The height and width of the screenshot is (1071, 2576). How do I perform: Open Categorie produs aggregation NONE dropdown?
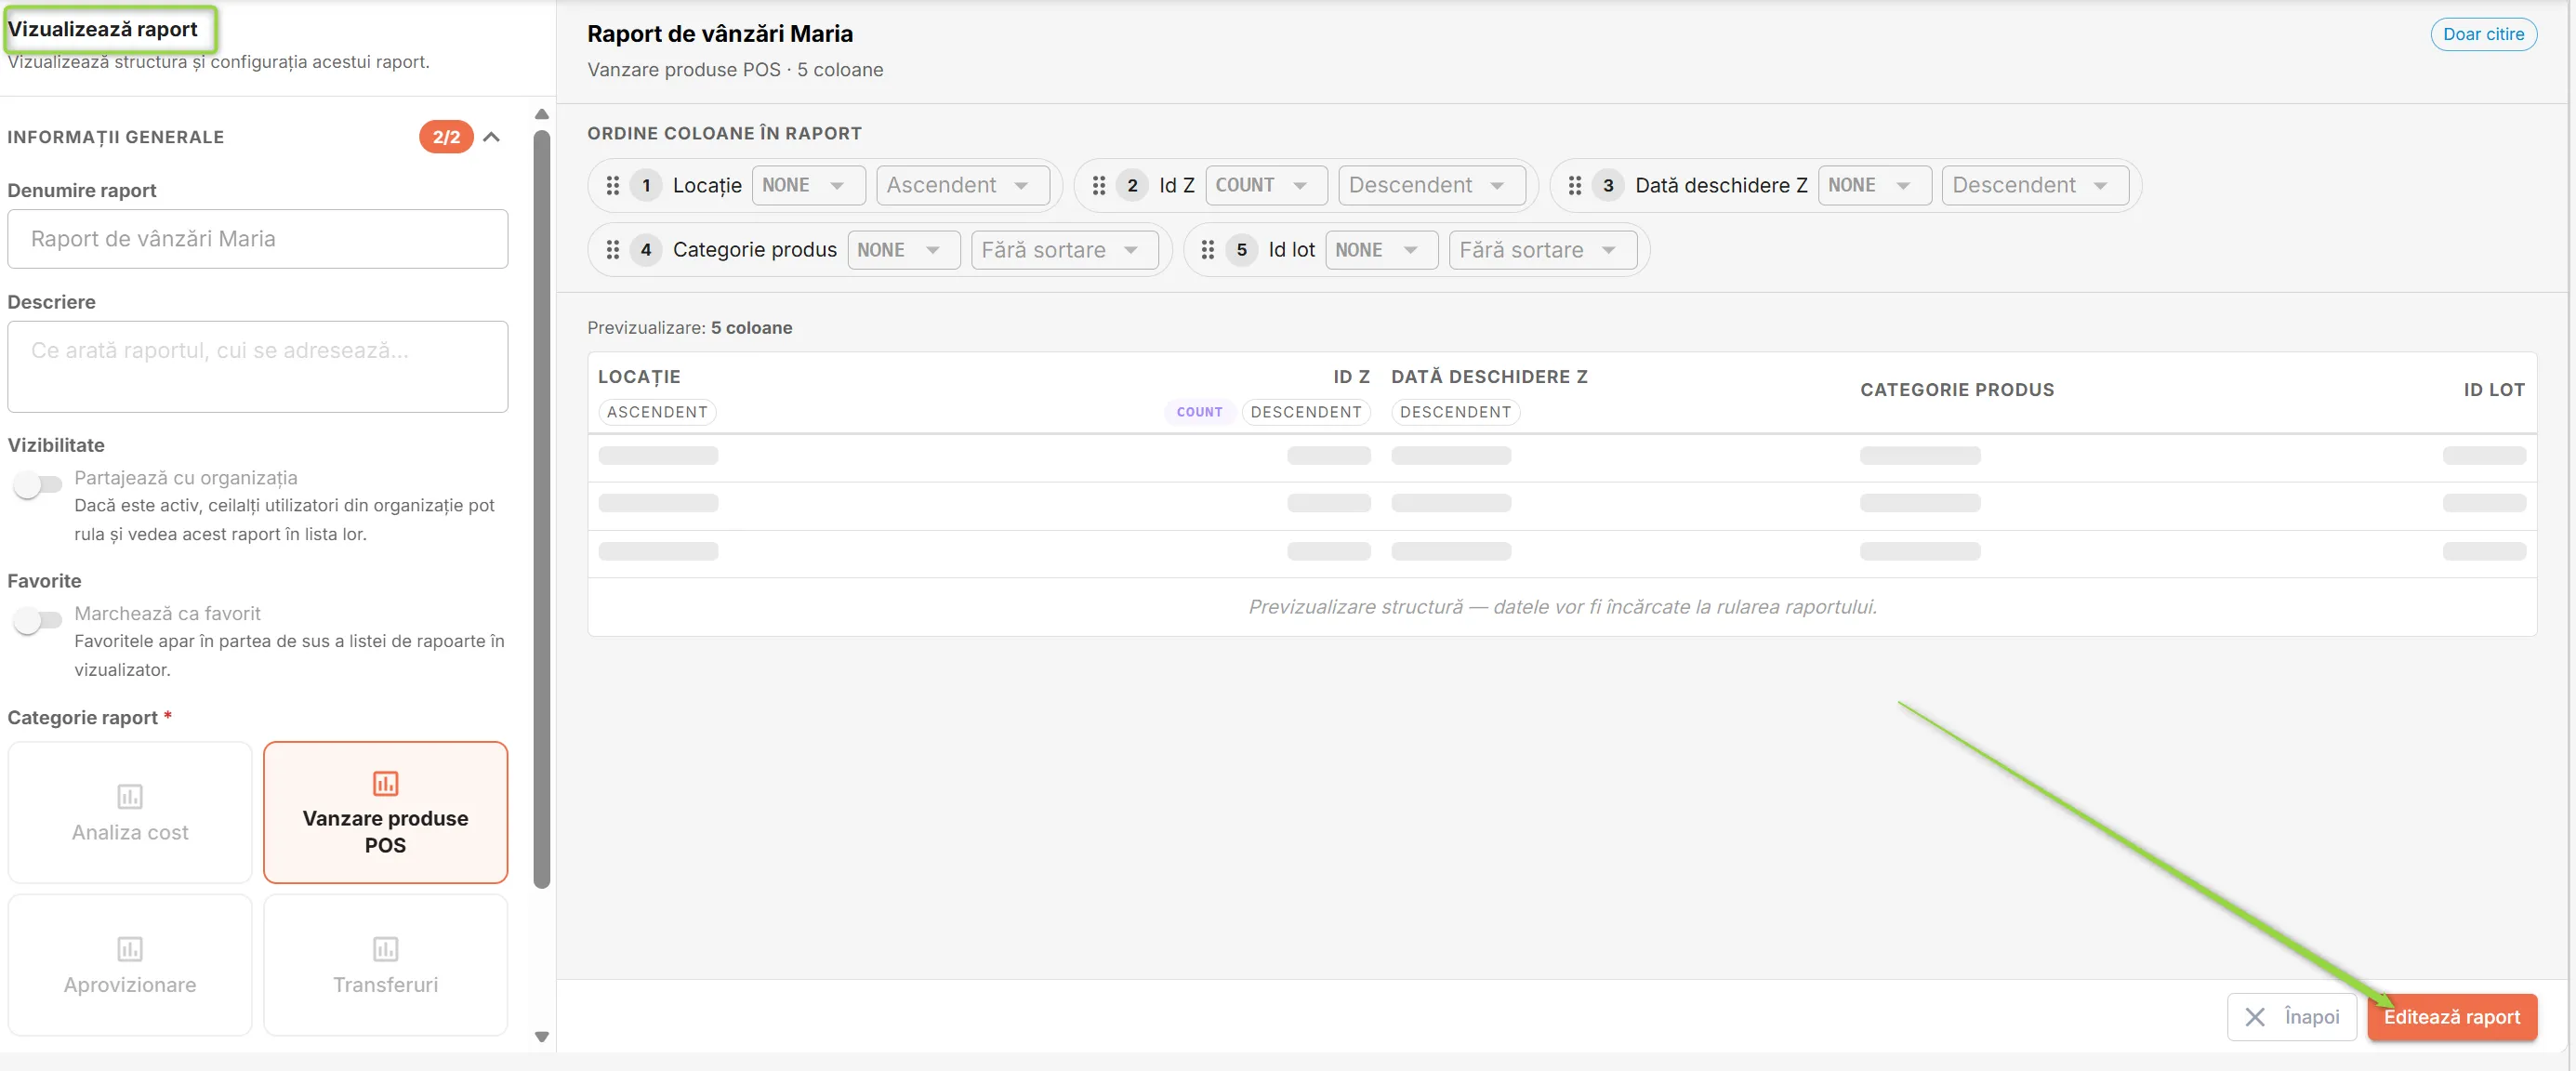click(x=903, y=250)
